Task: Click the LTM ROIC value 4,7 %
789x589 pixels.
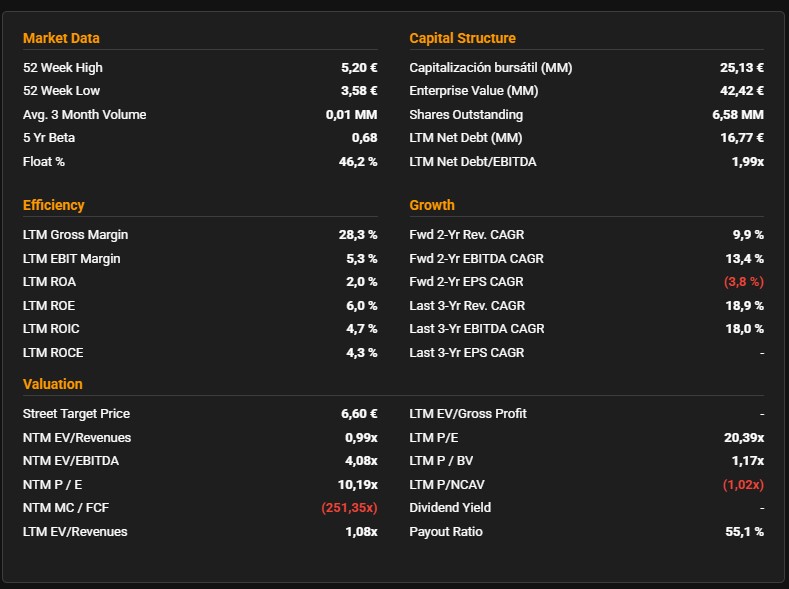Action: 361,329
